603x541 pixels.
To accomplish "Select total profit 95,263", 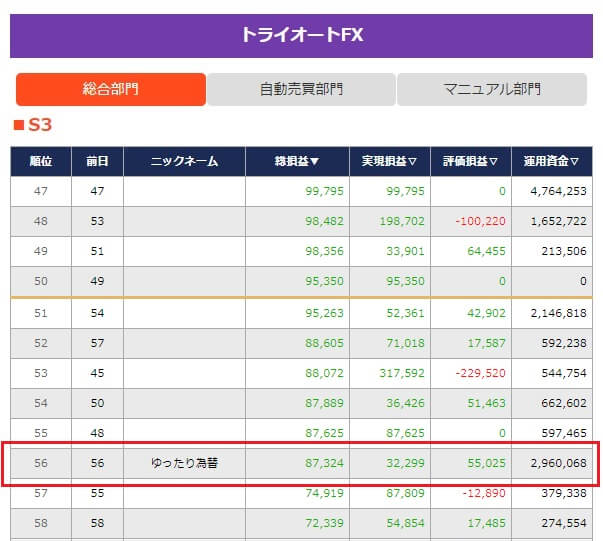I will (324, 313).
